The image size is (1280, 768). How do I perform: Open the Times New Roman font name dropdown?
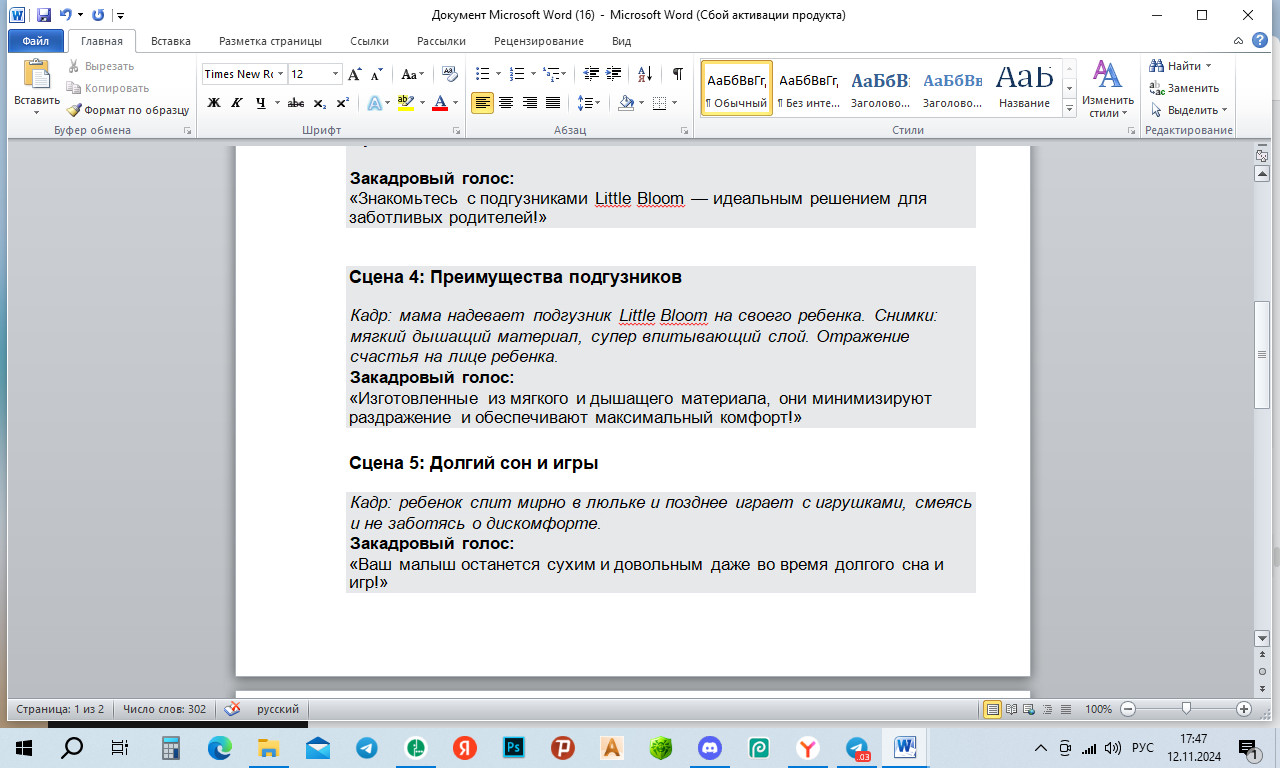281,74
